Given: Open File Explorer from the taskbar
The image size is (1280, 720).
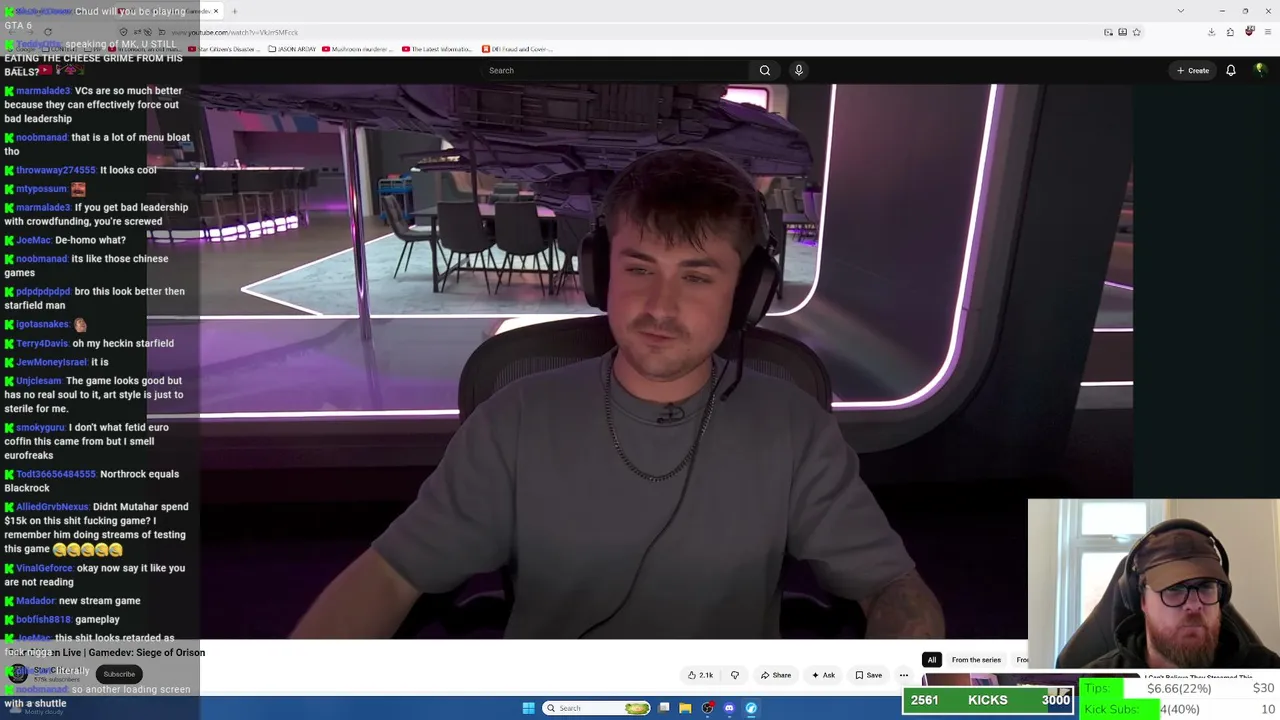Looking at the screenshot, I should tap(685, 708).
